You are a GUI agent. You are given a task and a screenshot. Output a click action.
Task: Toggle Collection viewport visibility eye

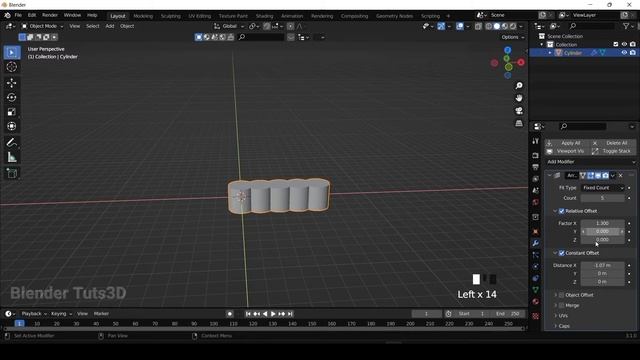[x=624, y=44]
